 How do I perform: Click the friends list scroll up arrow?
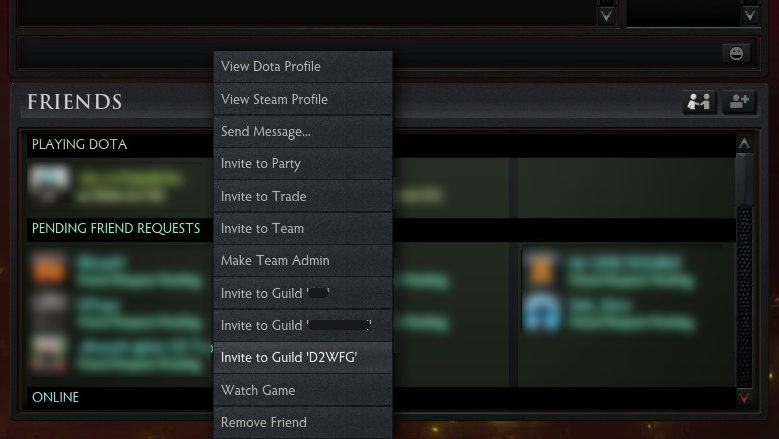tap(744, 144)
